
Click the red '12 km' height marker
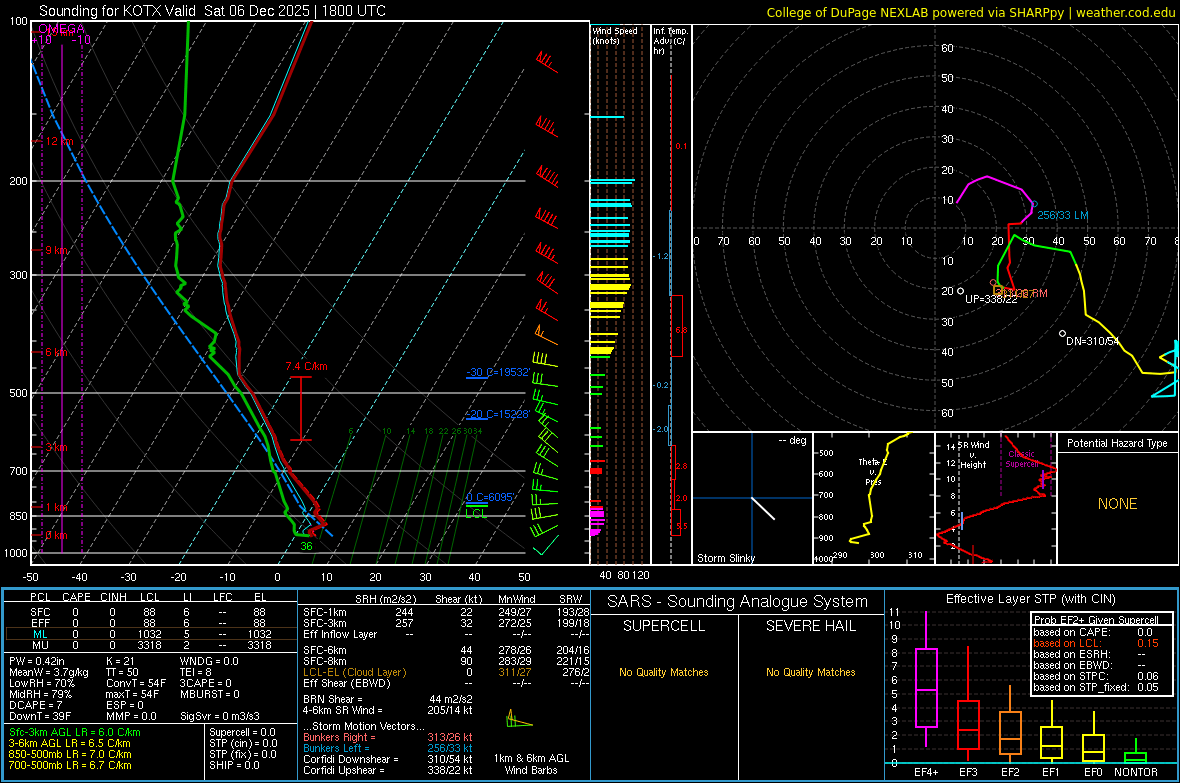(59, 142)
